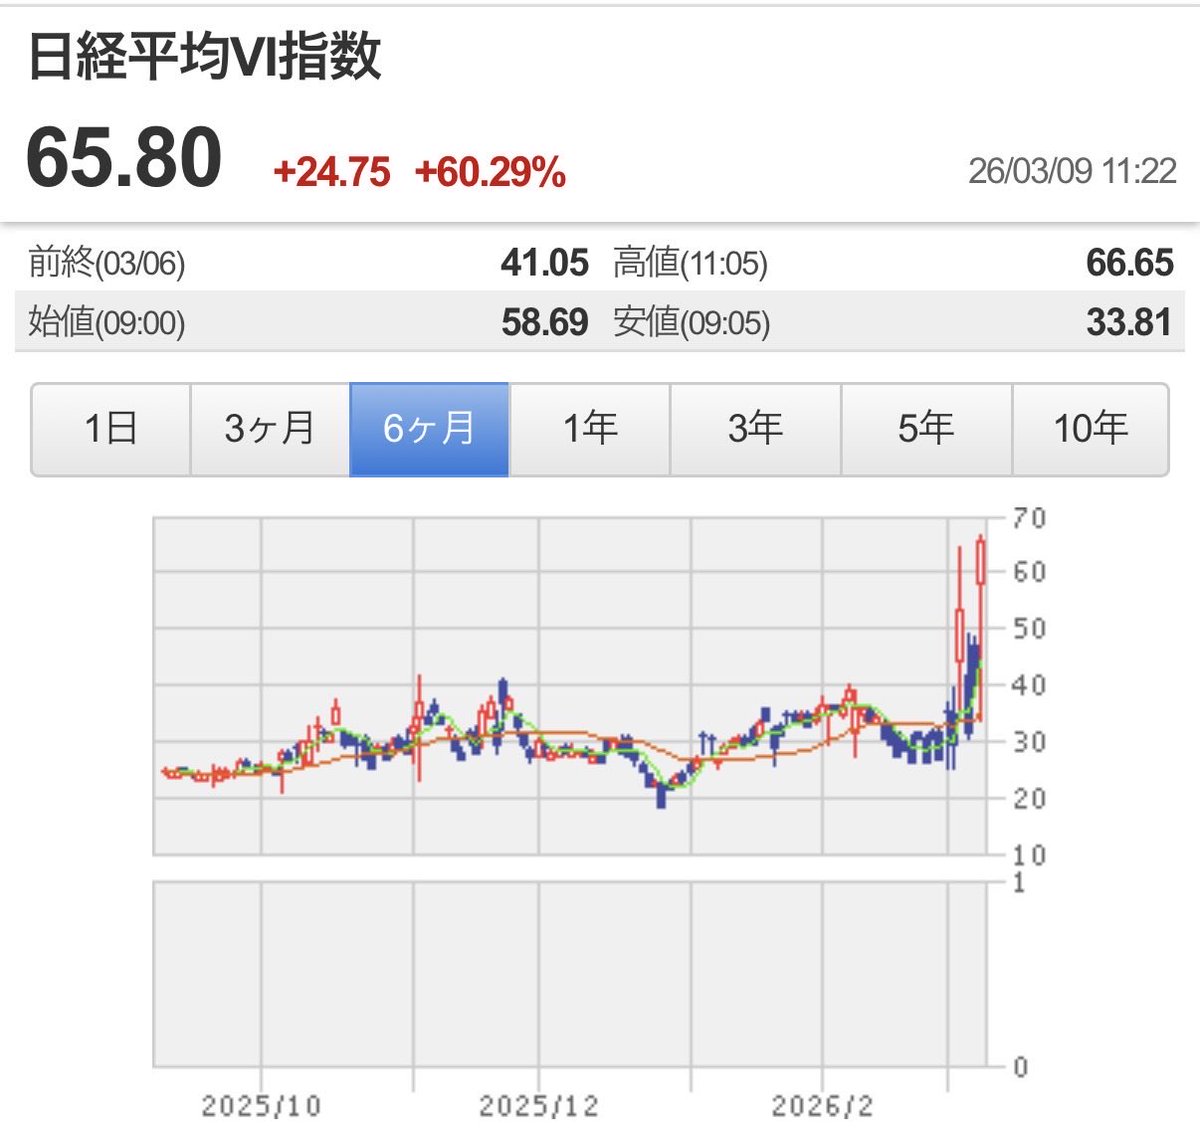The width and height of the screenshot is (1200, 1139).
Task: Click the opening value 58.69
Action: 545,322
